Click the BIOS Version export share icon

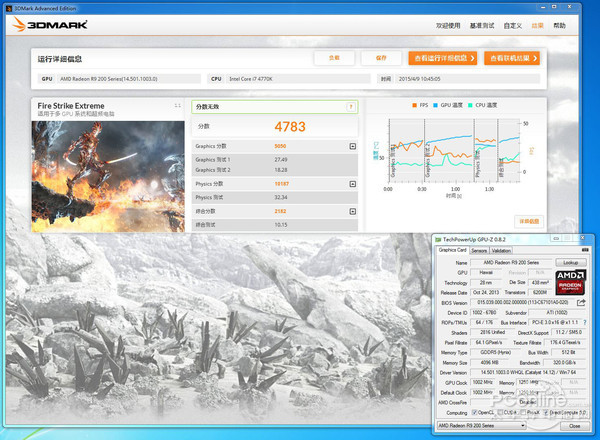[581, 303]
